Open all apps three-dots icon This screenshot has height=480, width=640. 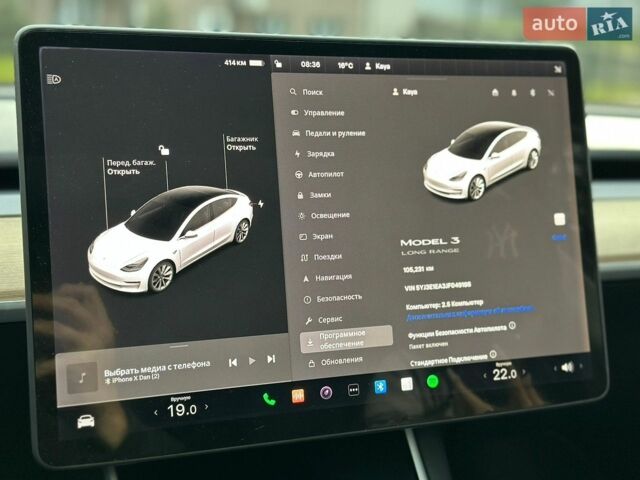353,390
